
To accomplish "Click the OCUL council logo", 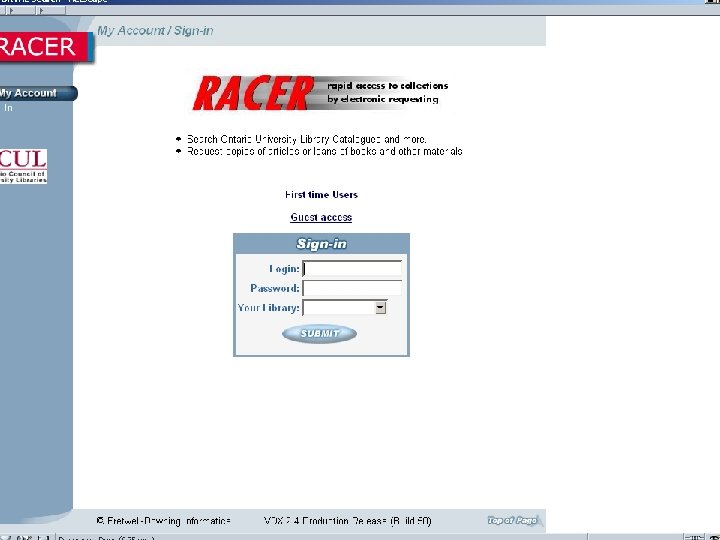I will click(x=23, y=166).
